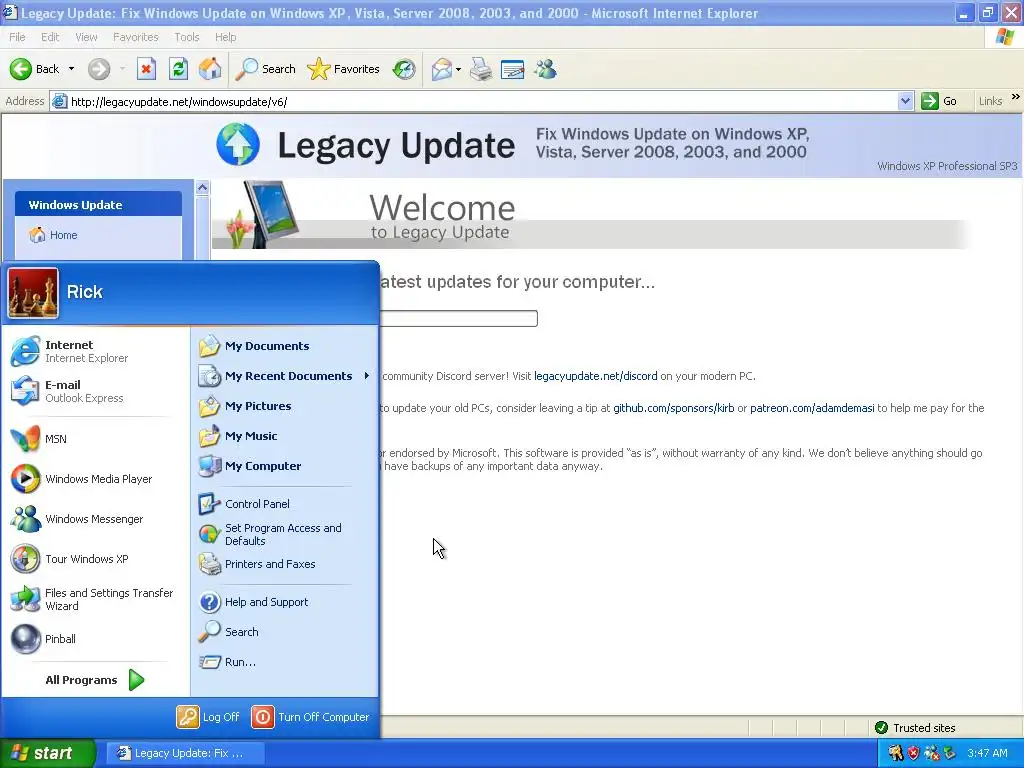Open the Favorites menu

(135, 37)
